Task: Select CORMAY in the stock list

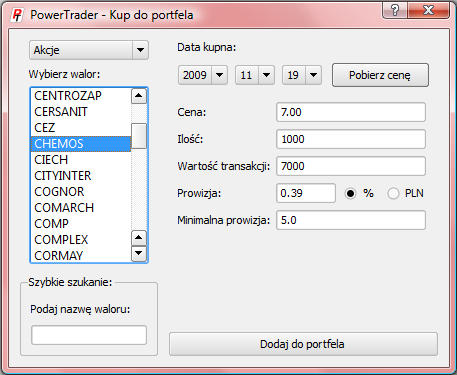Action: coord(81,255)
